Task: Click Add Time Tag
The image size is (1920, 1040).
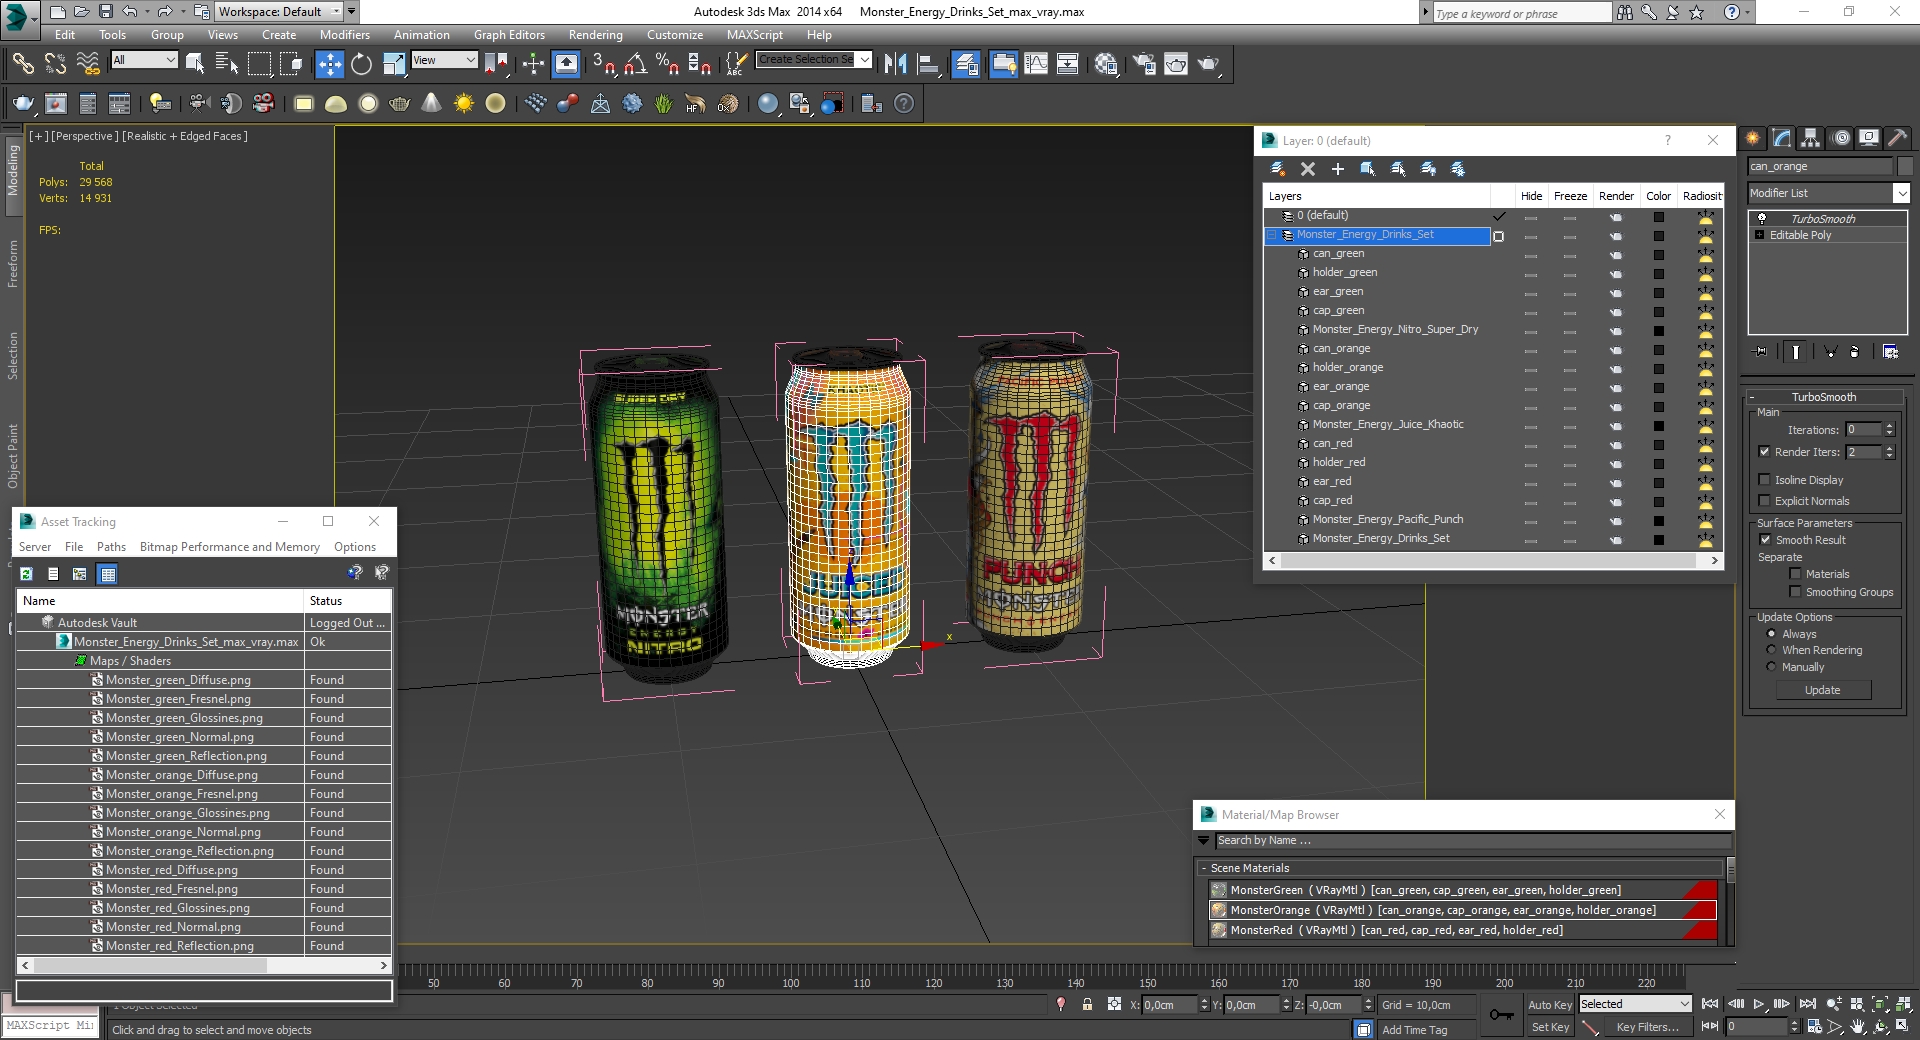Action: point(1414,1030)
